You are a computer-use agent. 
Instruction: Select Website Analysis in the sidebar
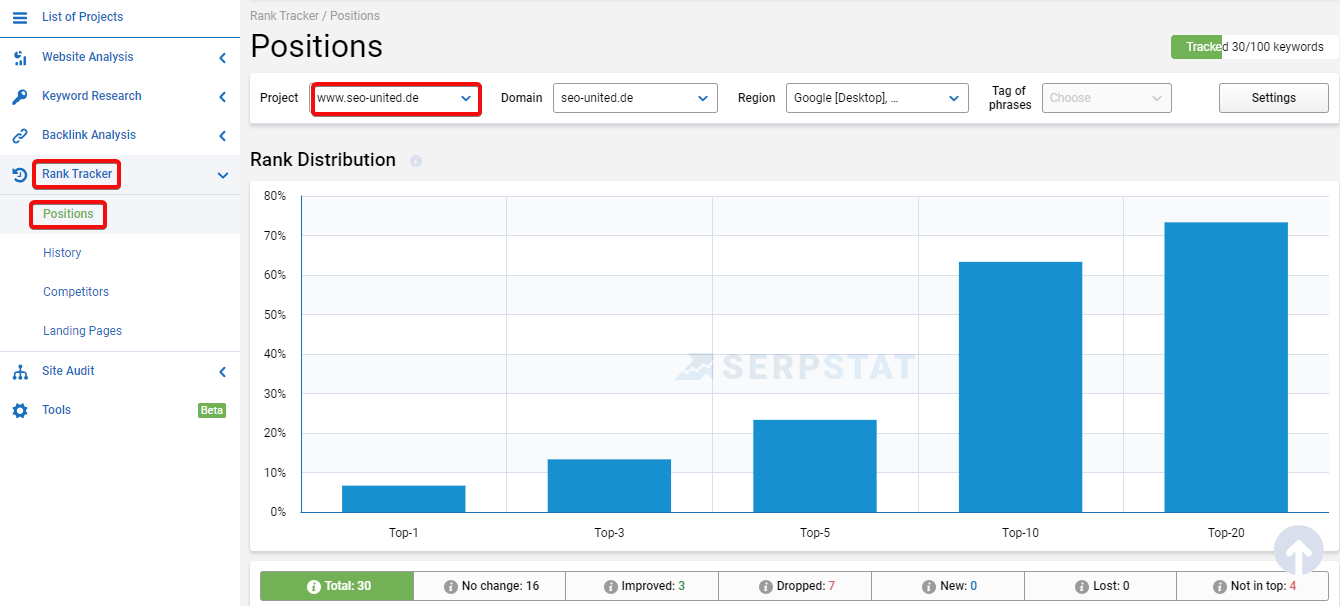pyautogui.click(x=87, y=57)
